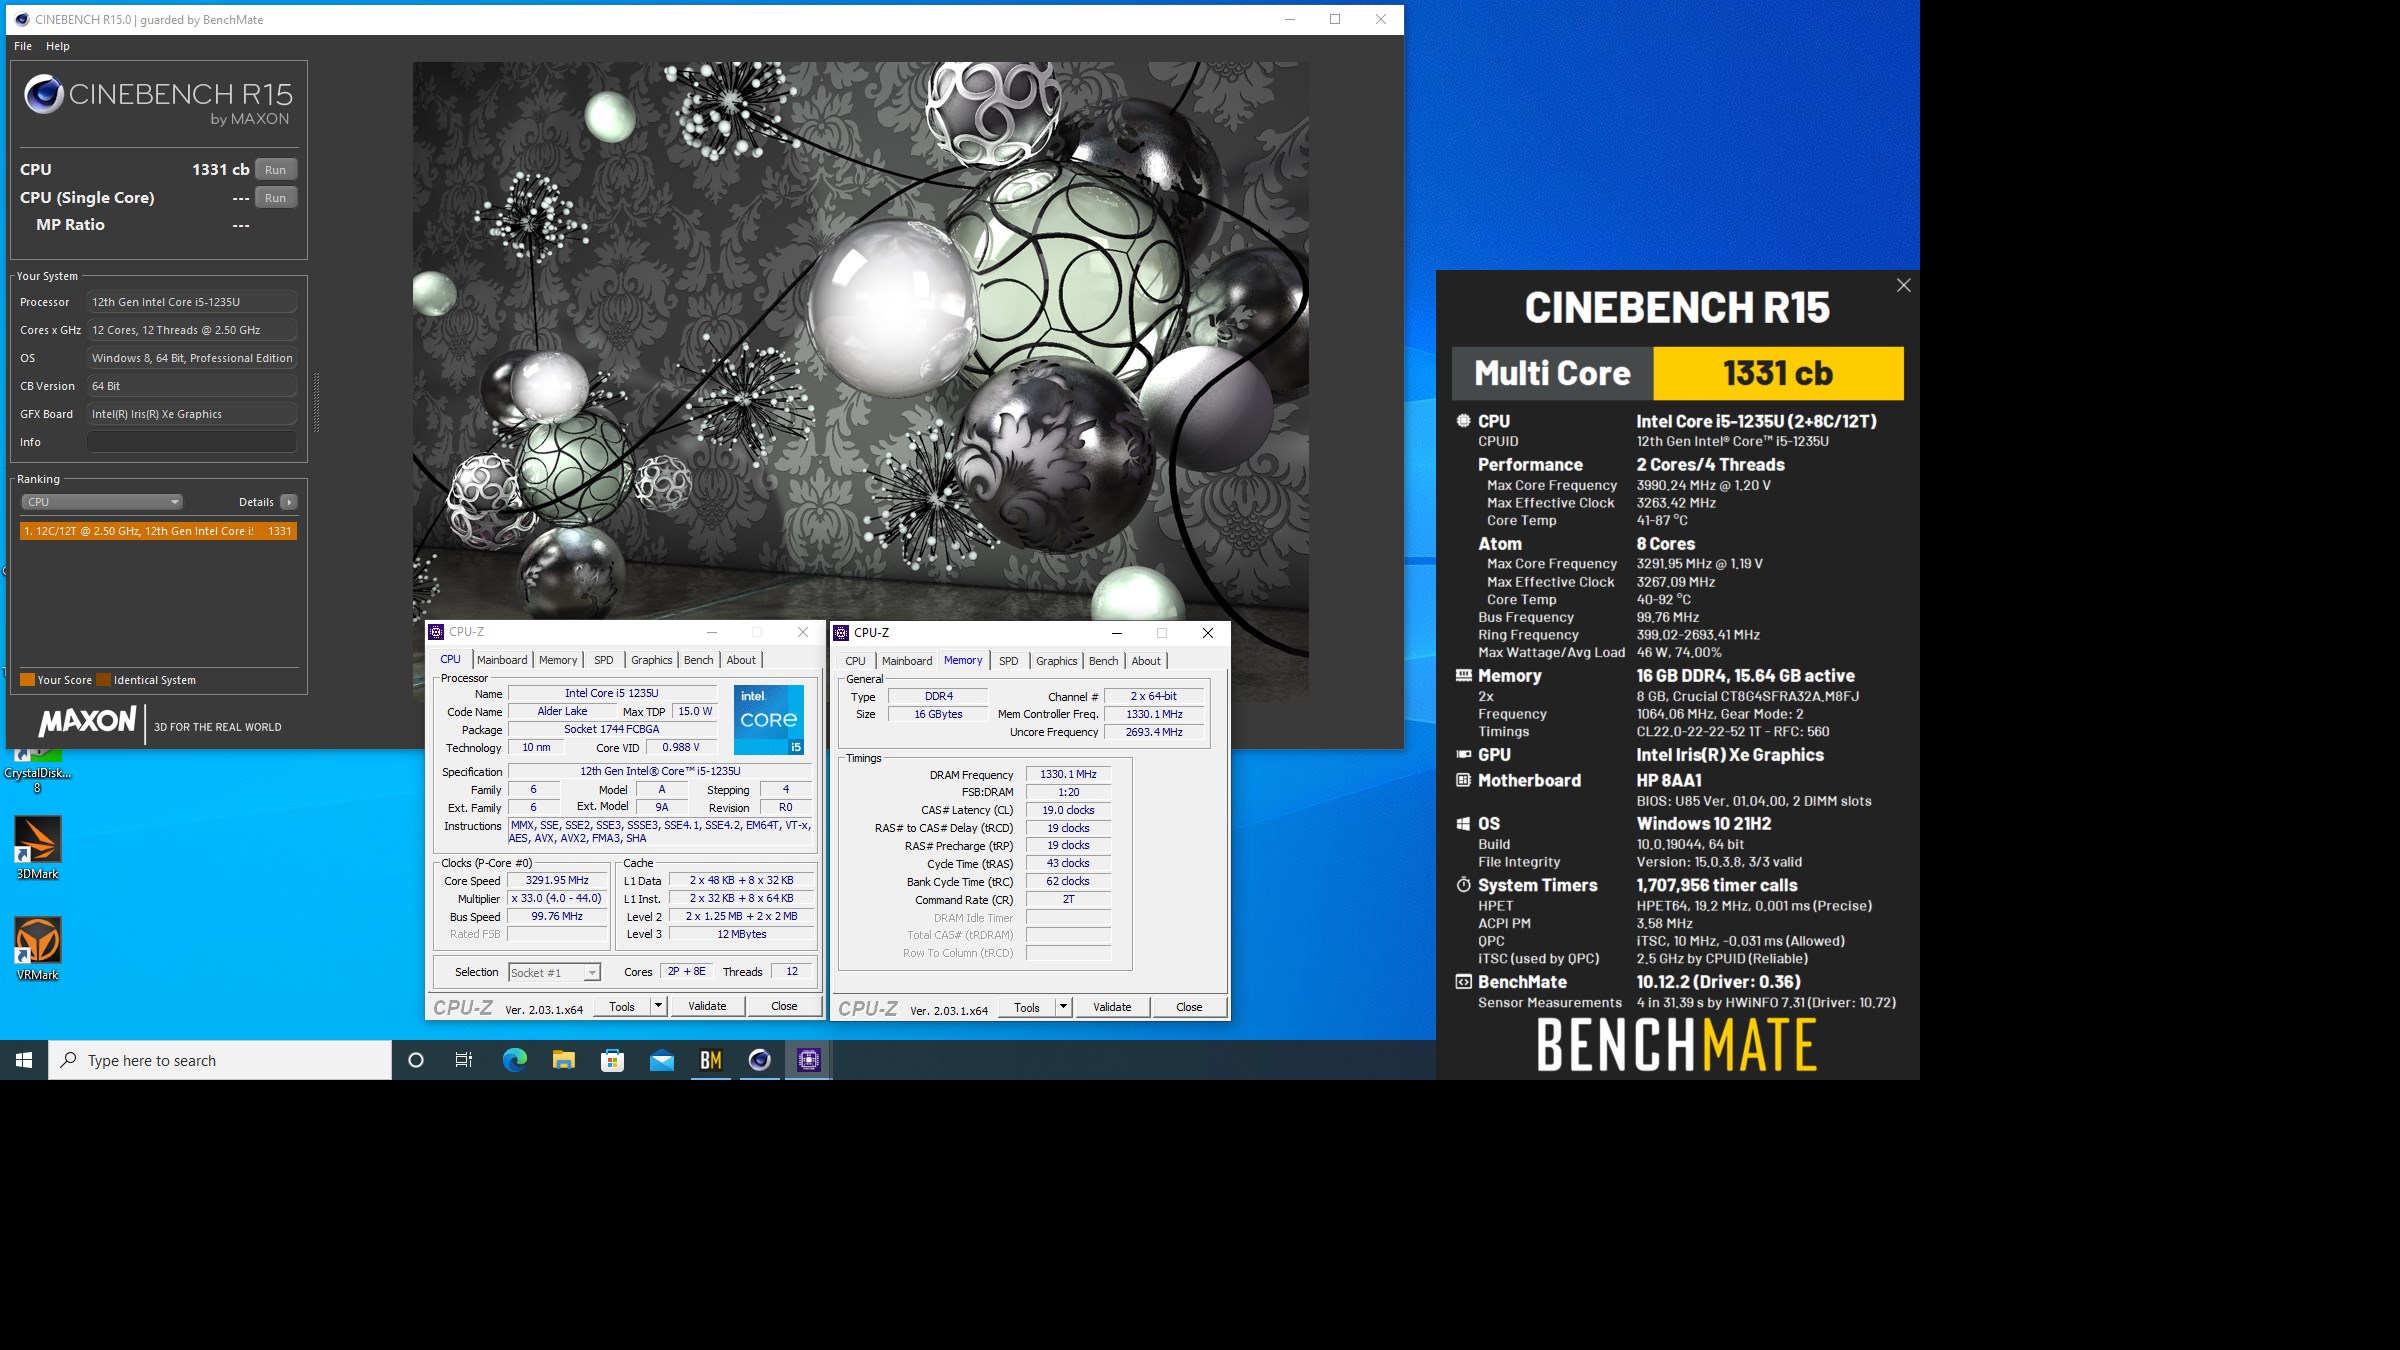Click the Intel Core i5 logo in CPU-Z
The image size is (2400, 1350).
768,719
